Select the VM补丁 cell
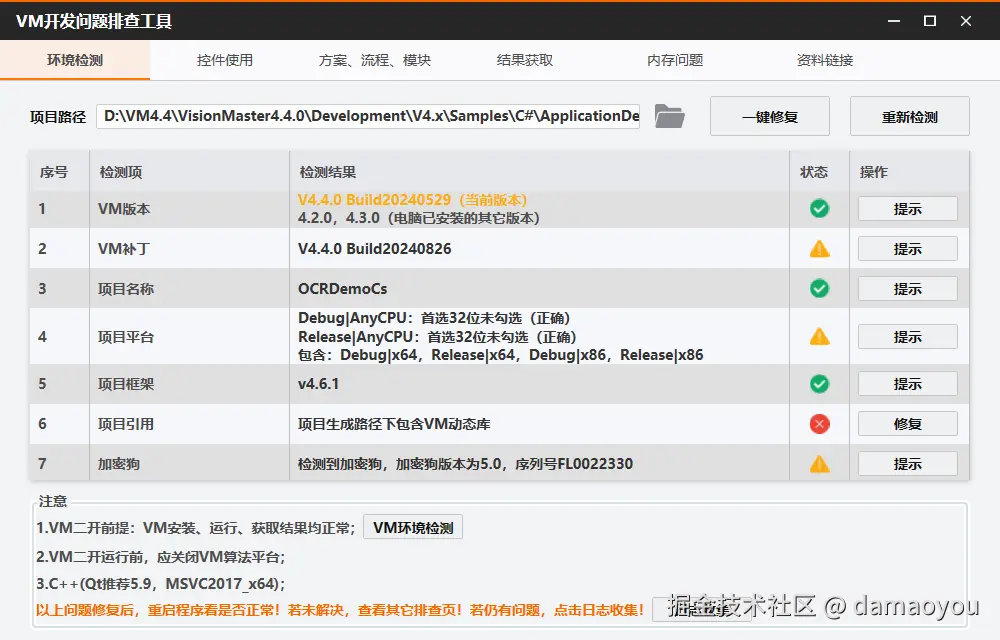Image resolution: width=1000 pixels, height=640 pixels. 189,249
